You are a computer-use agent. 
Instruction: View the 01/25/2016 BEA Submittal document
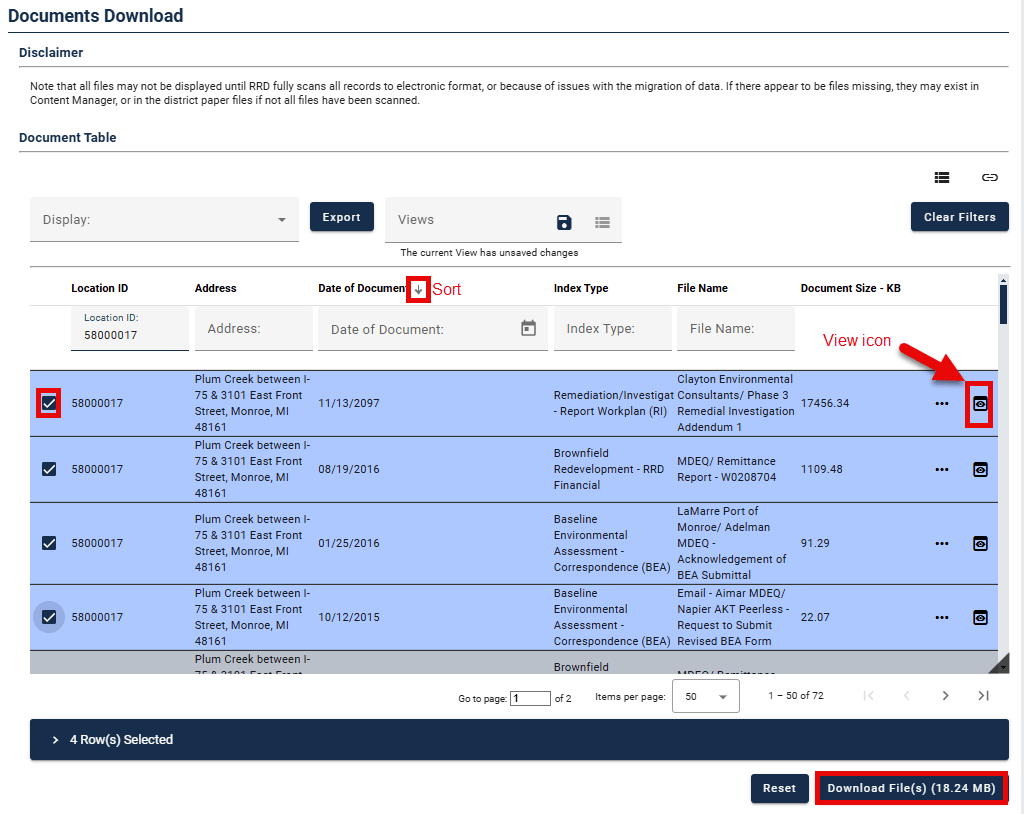point(980,543)
